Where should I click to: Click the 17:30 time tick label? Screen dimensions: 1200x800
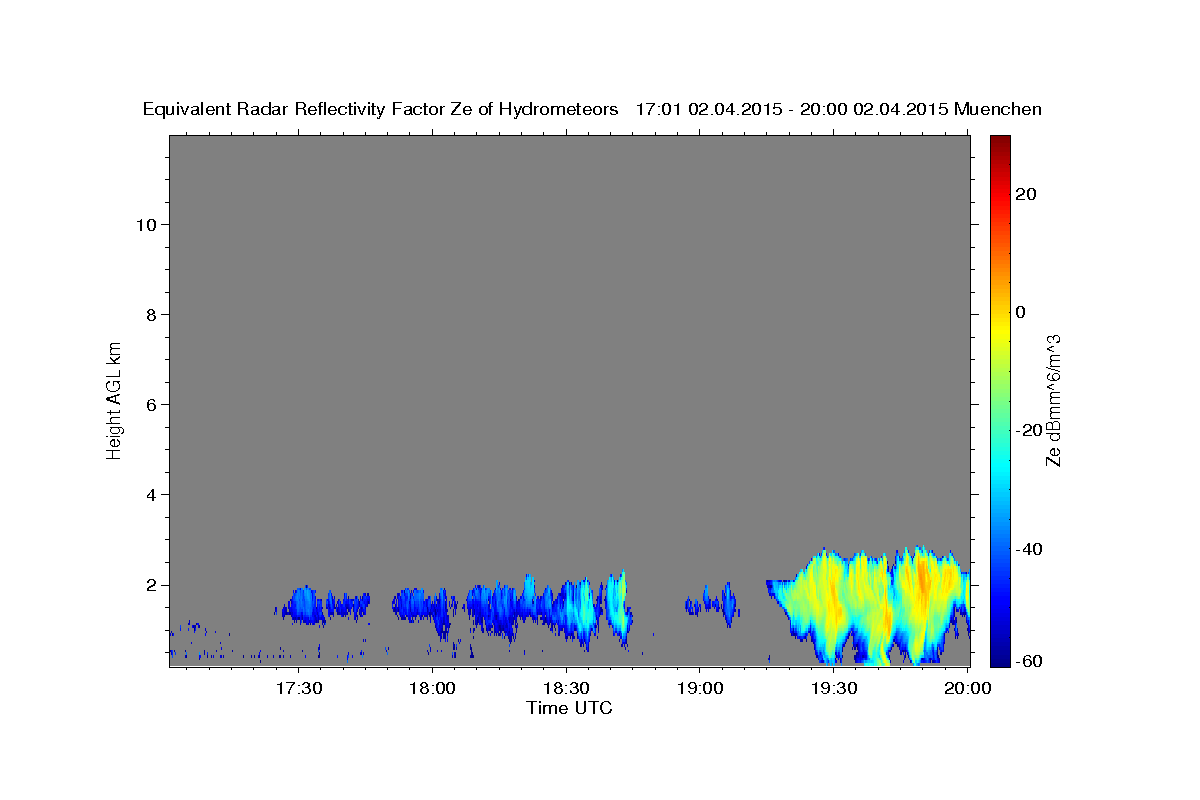click(x=299, y=688)
